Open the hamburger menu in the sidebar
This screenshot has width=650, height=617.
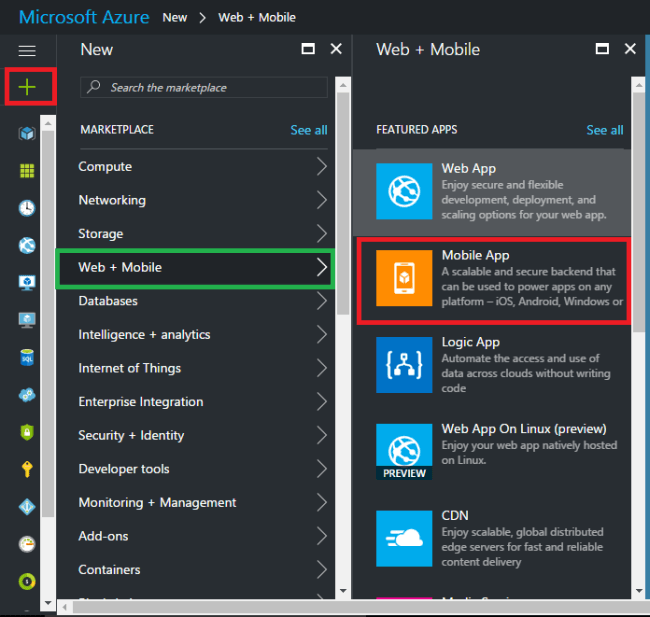click(27, 51)
